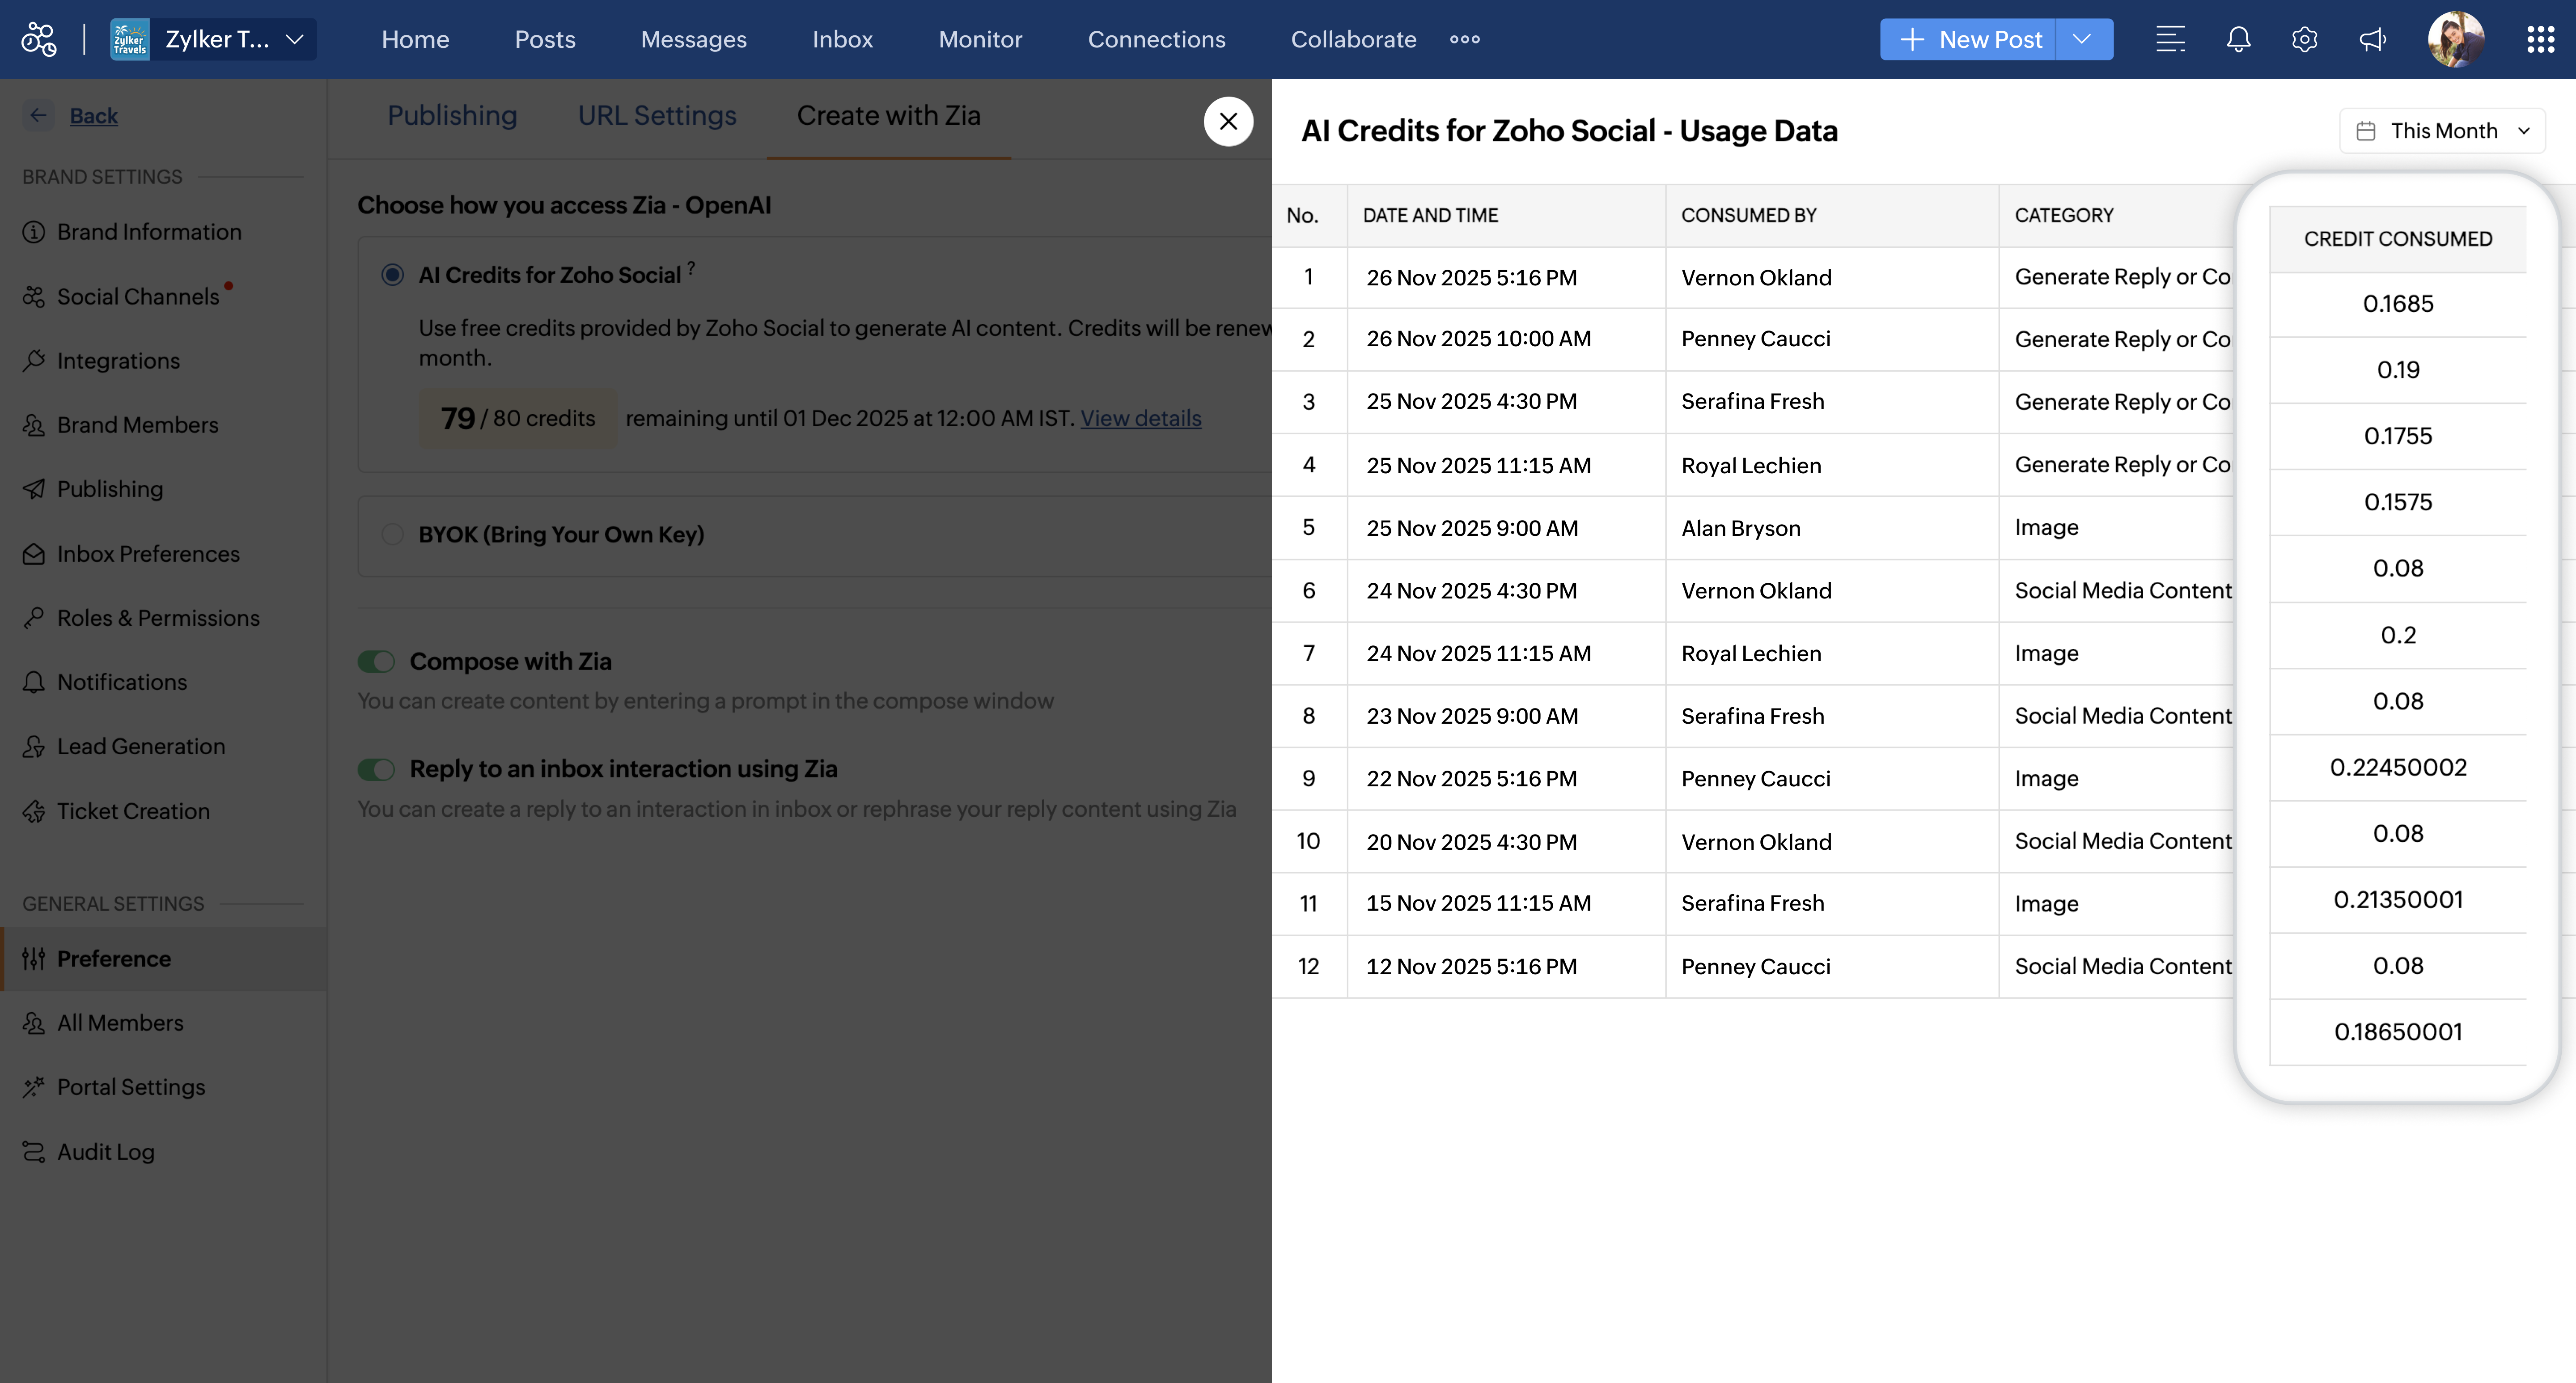Open the Monitor menu item
The width and height of the screenshot is (2576, 1383).
(x=979, y=39)
